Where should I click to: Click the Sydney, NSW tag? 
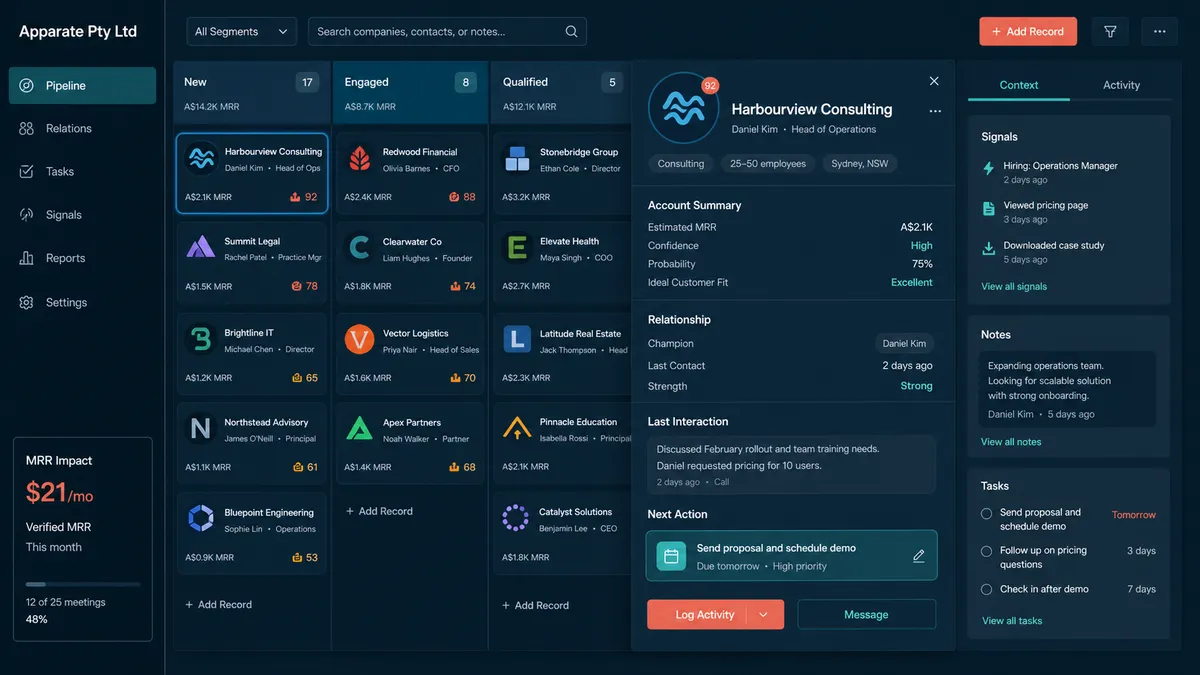click(861, 164)
